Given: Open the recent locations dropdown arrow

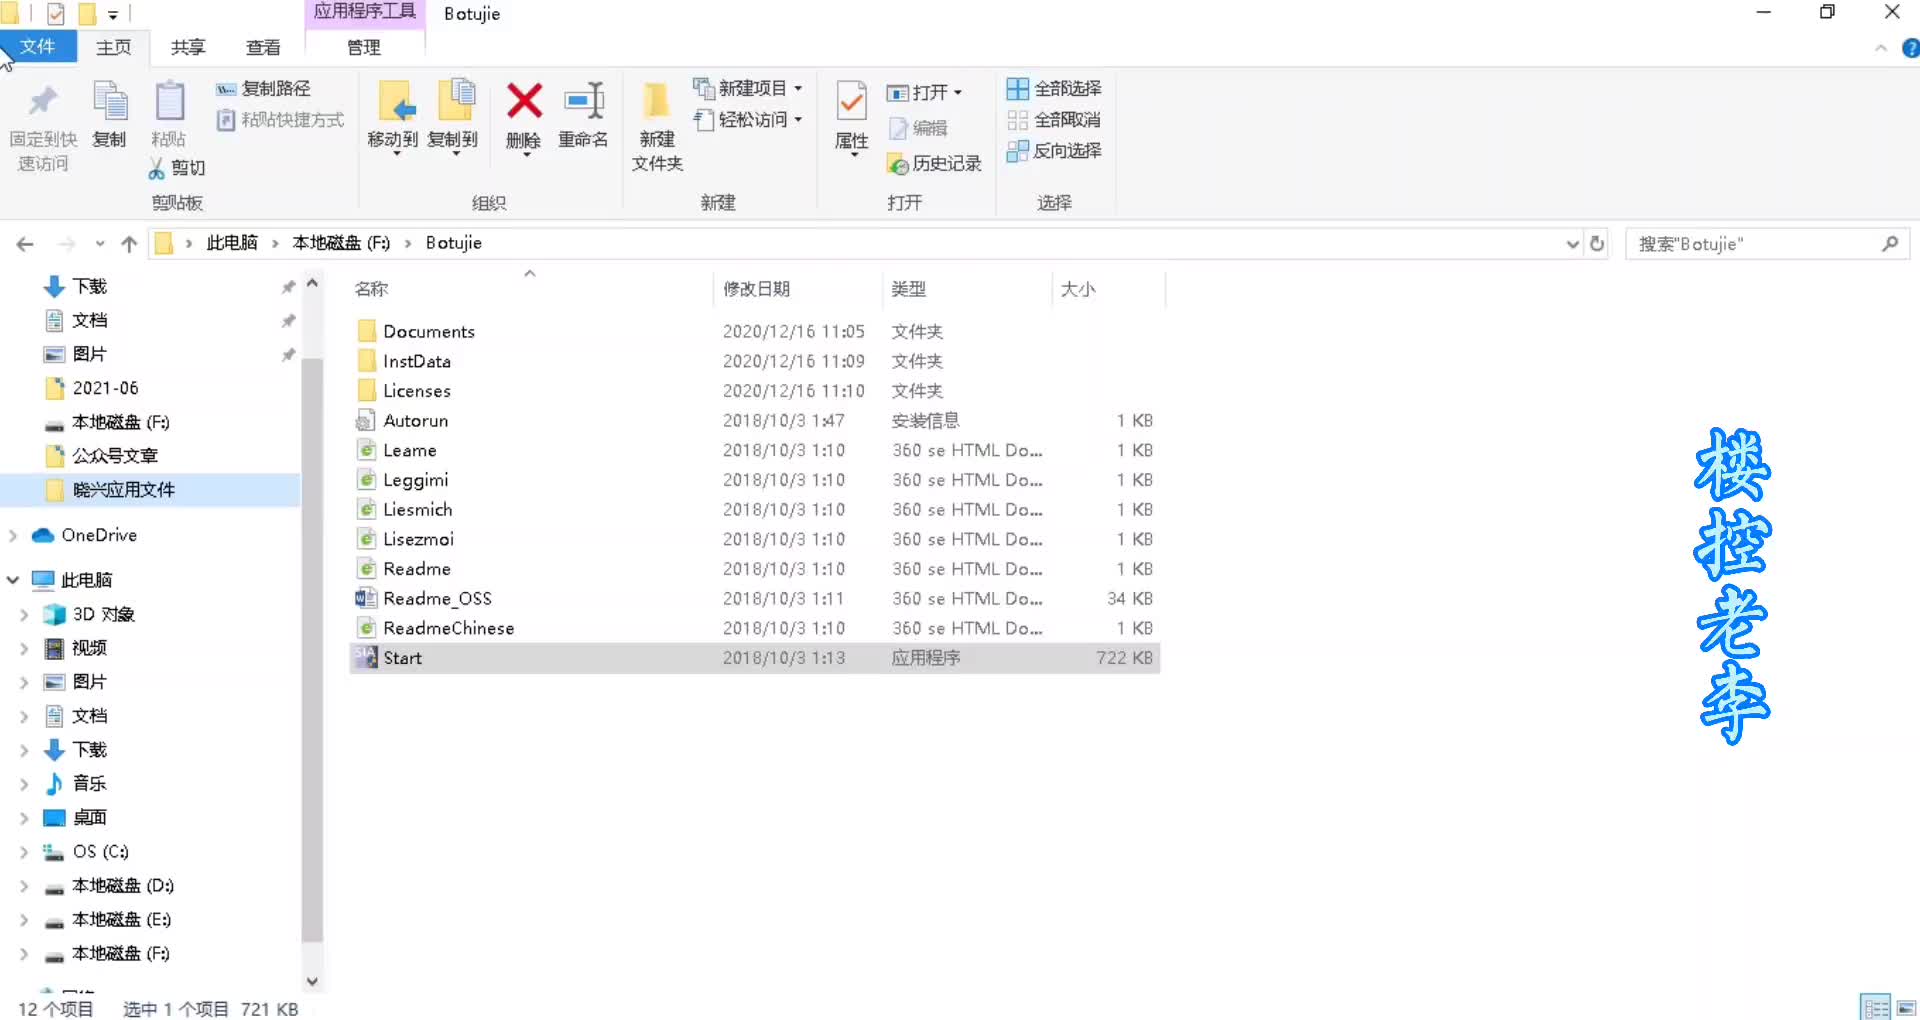Looking at the screenshot, I should click(99, 244).
